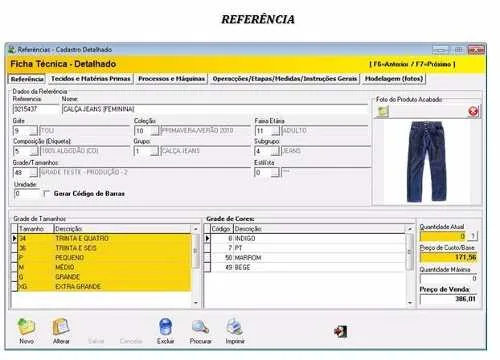Open Operações/Etapas/Medidas/Instruções Gerais tab
Screen dimensions: 500x360
(x=285, y=79)
